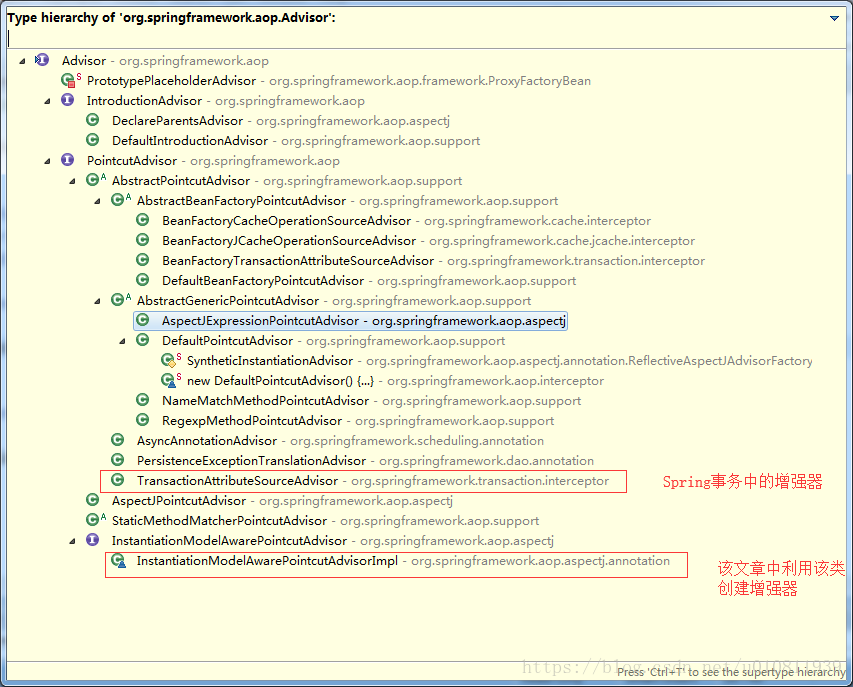853x687 pixels.
Task: Click the AbstractPointcutAdvisor abstract class icon
Action: pyautogui.click(x=95, y=179)
